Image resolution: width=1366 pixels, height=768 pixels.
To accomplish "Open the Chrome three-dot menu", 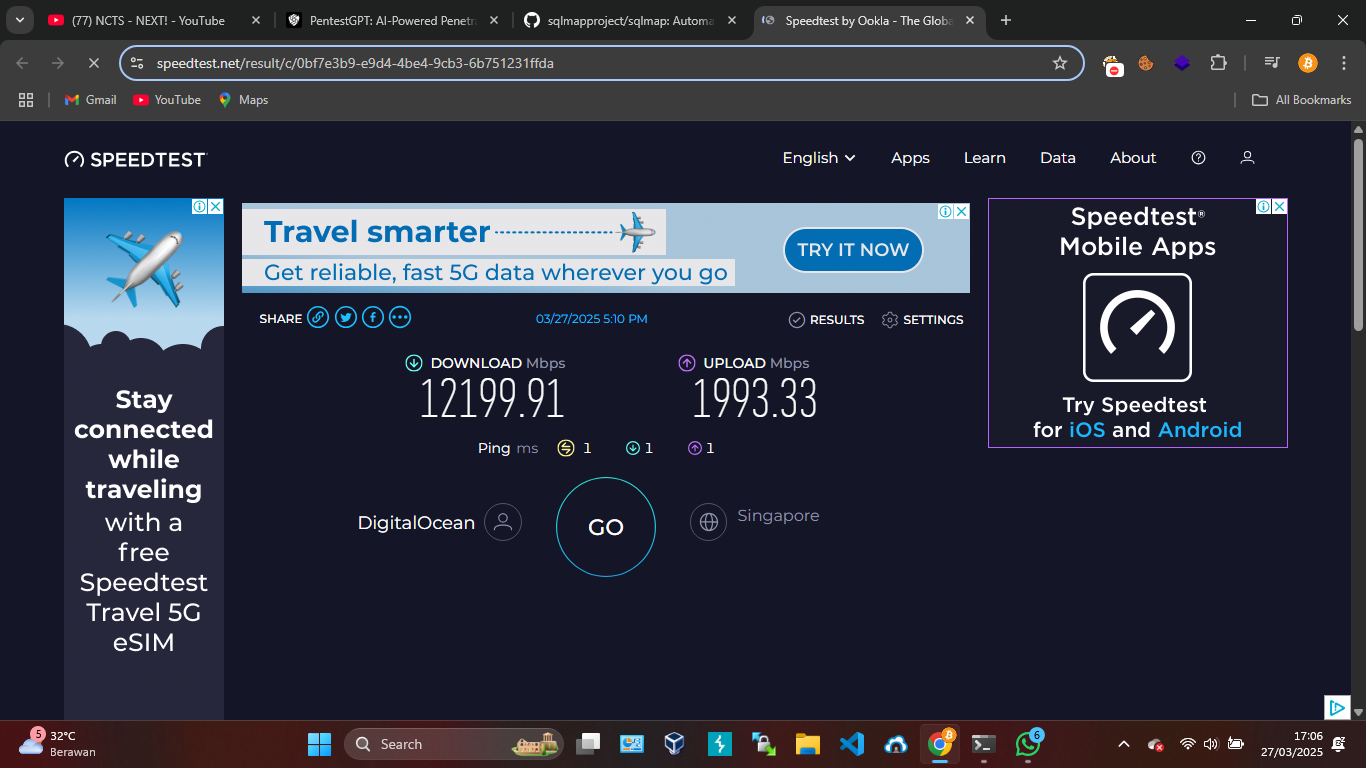I will (1343, 63).
